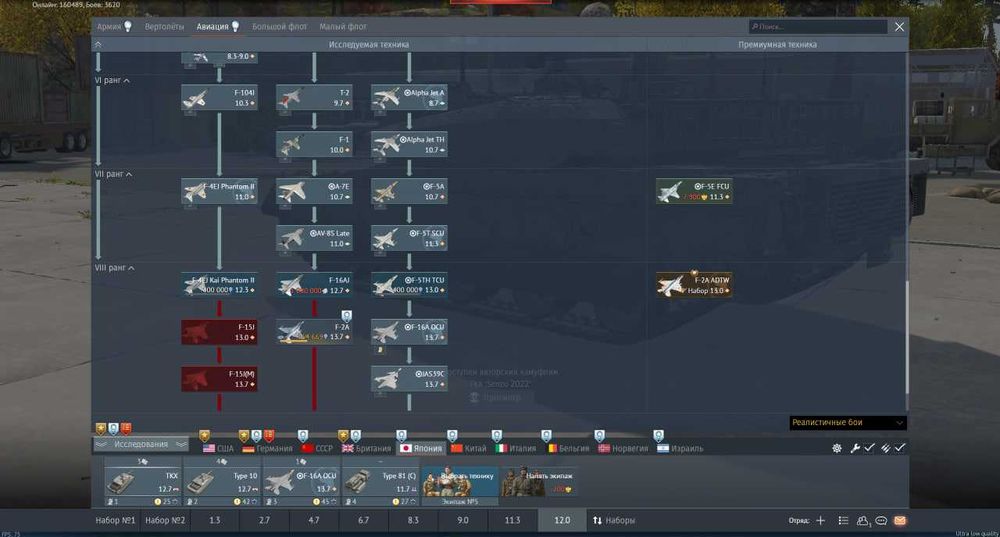Choose preset Набор №2

click(x=165, y=520)
